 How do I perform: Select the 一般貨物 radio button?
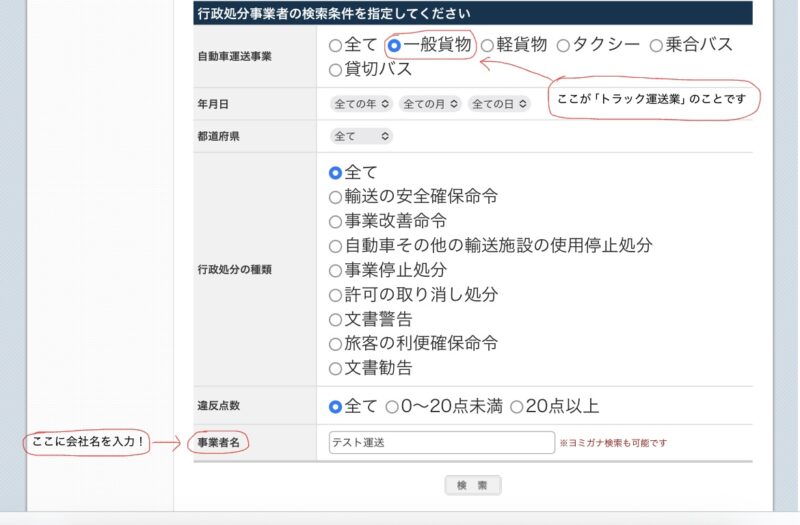(394, 45)
